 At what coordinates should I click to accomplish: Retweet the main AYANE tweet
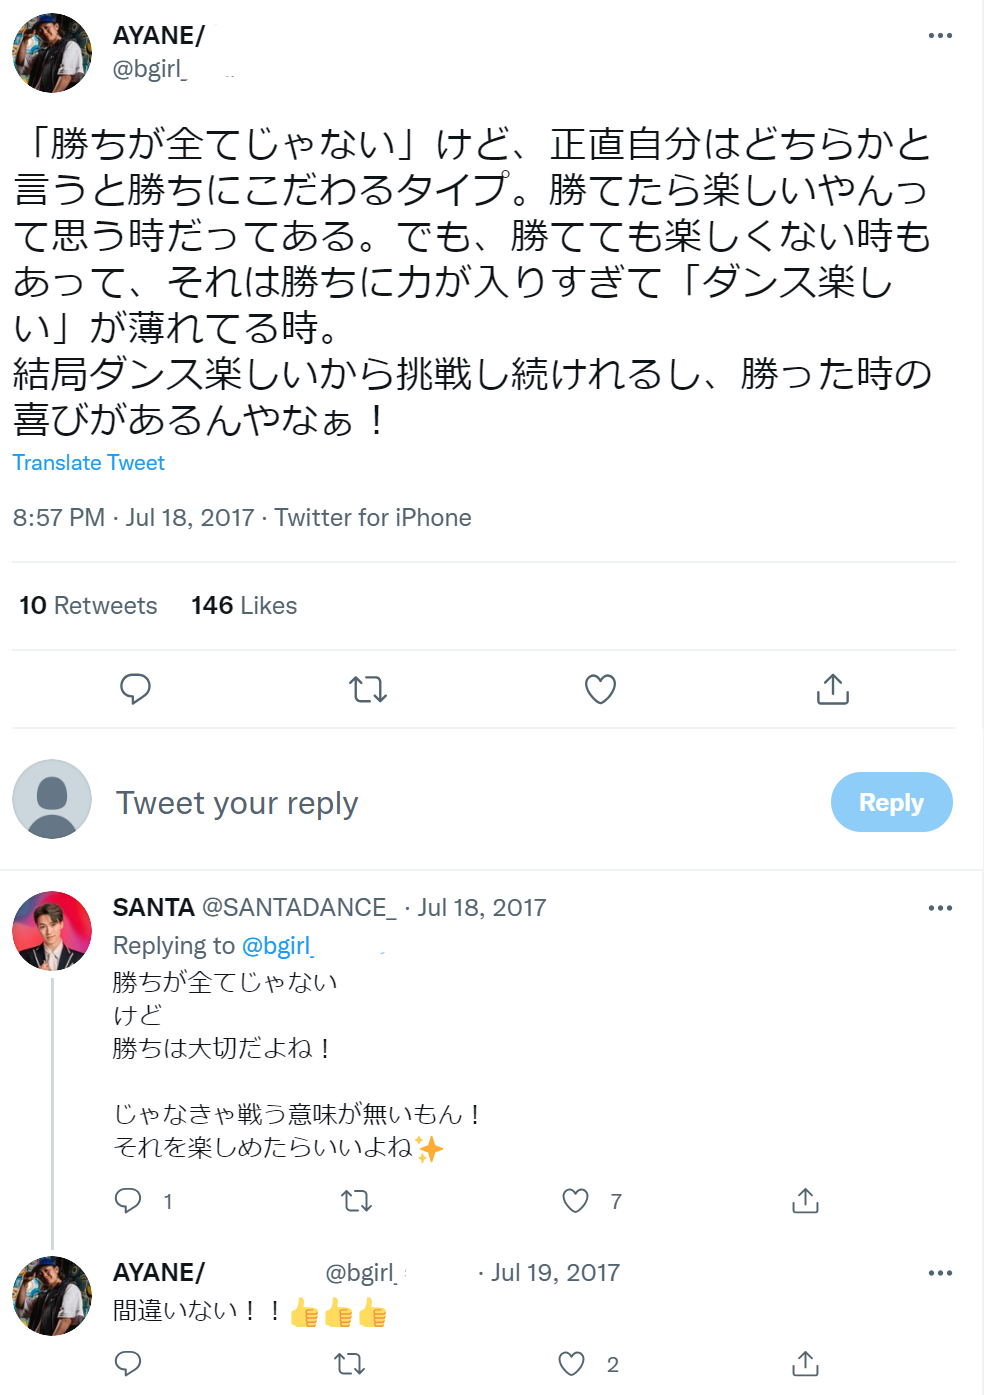(368, 689)
